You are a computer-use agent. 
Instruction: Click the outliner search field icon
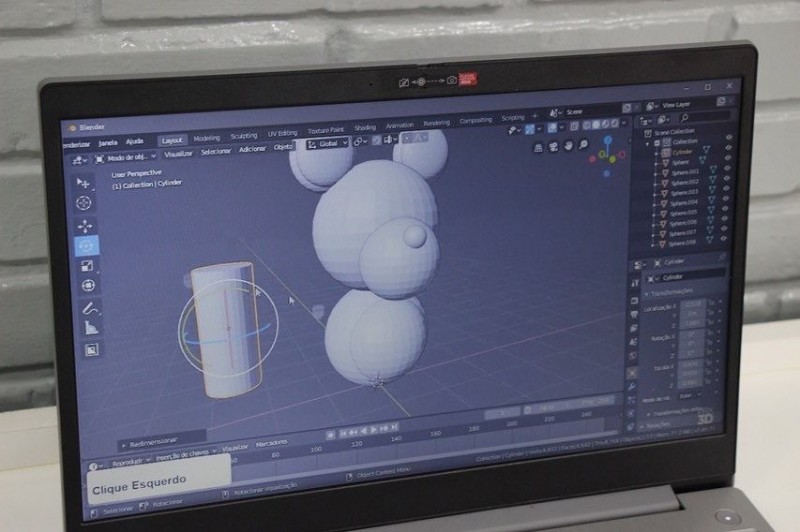tap(685, 118)
